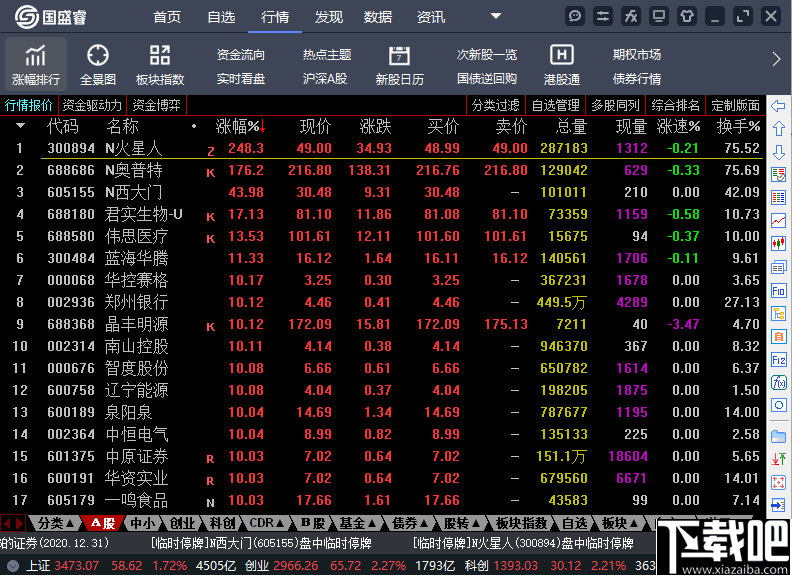
Task: Click the 定制版面 button
Action: click(x=735, y=106)
